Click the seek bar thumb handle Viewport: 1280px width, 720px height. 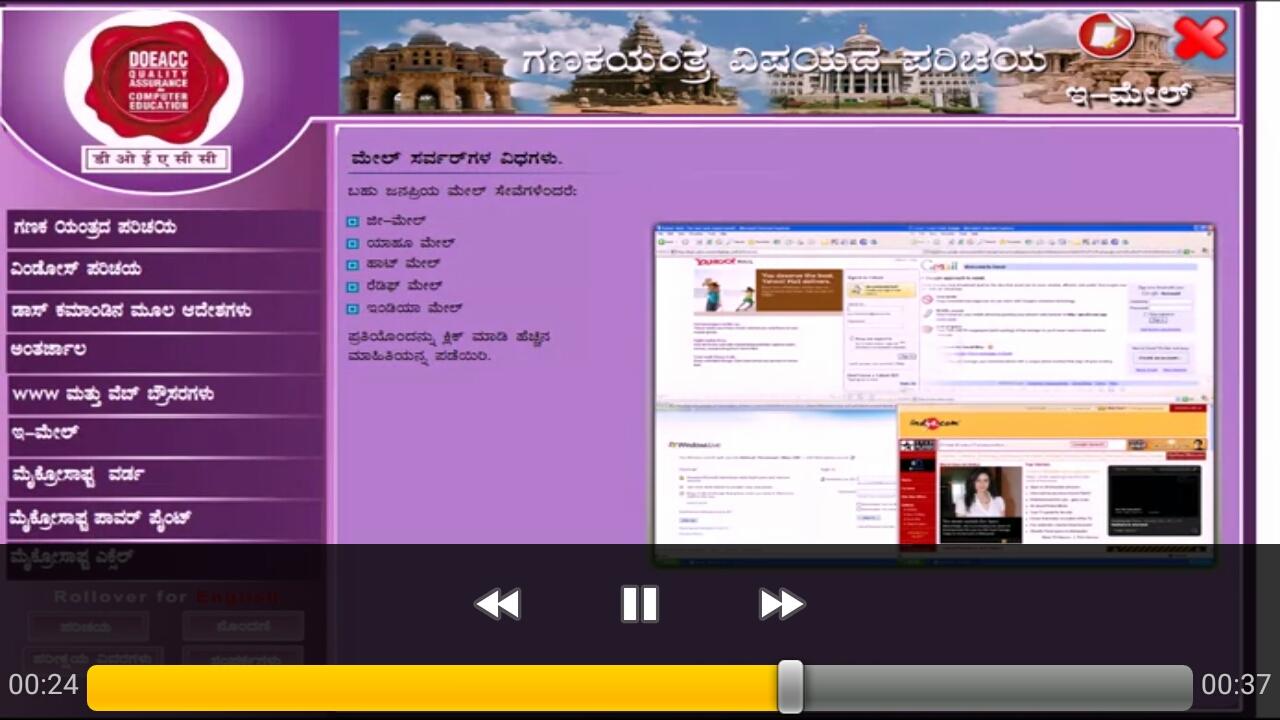tap(790, 687)
